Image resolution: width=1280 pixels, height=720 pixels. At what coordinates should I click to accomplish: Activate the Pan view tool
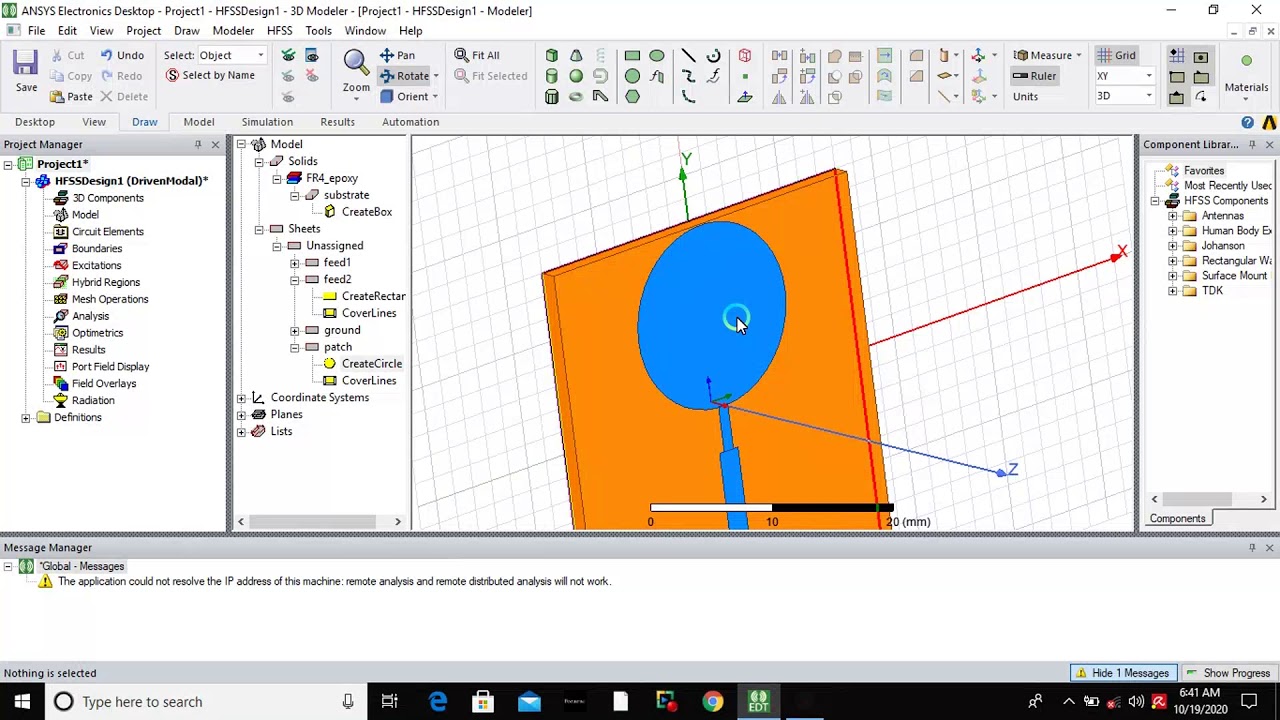(397, 55)
